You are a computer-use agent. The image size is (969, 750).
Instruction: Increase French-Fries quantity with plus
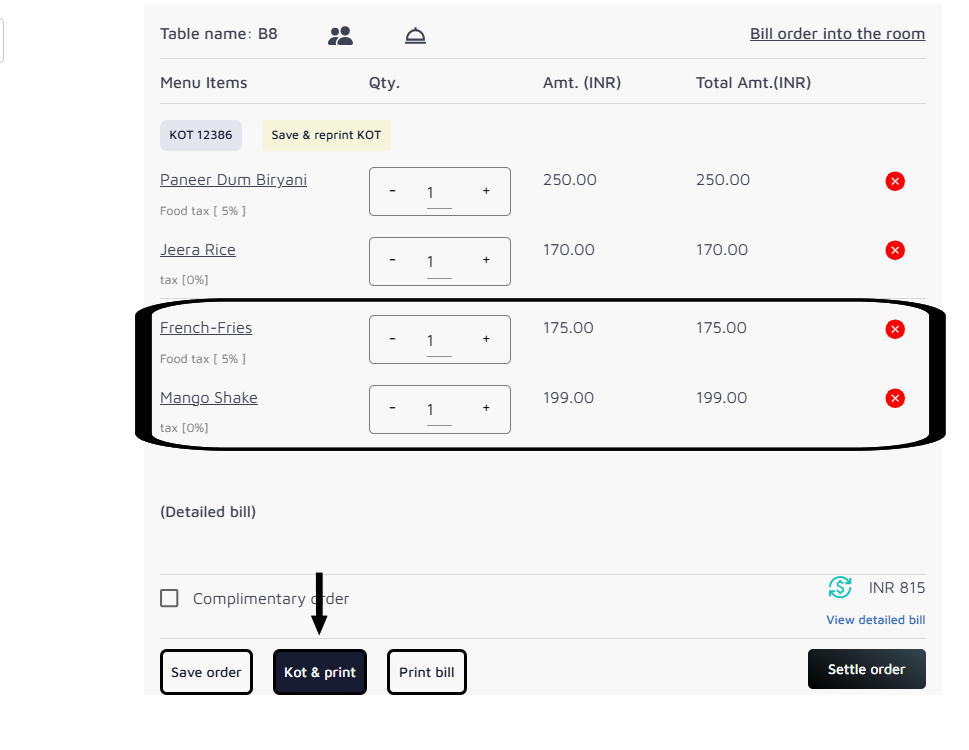486,339
